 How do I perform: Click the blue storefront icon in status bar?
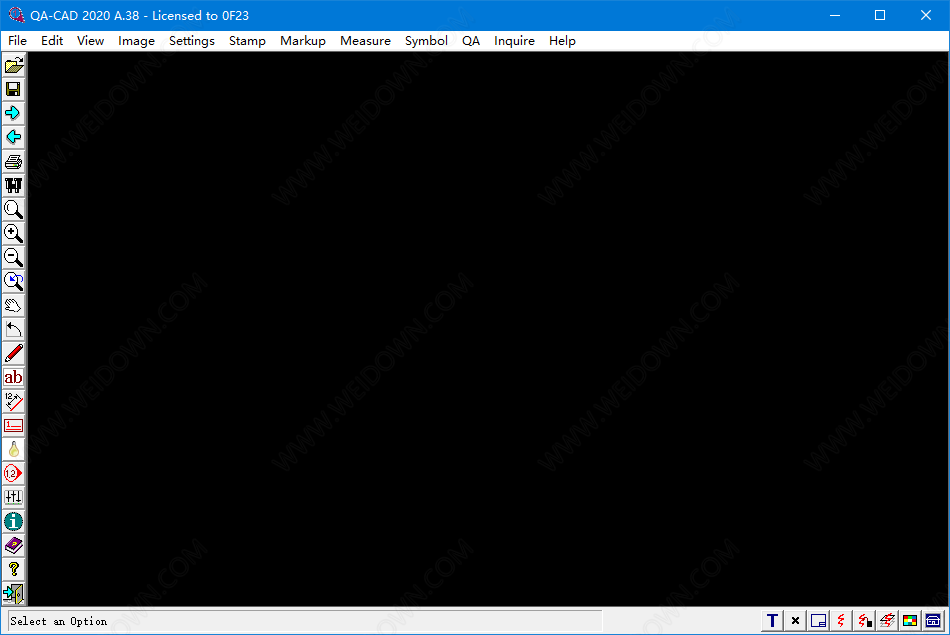tap(933, 620)
